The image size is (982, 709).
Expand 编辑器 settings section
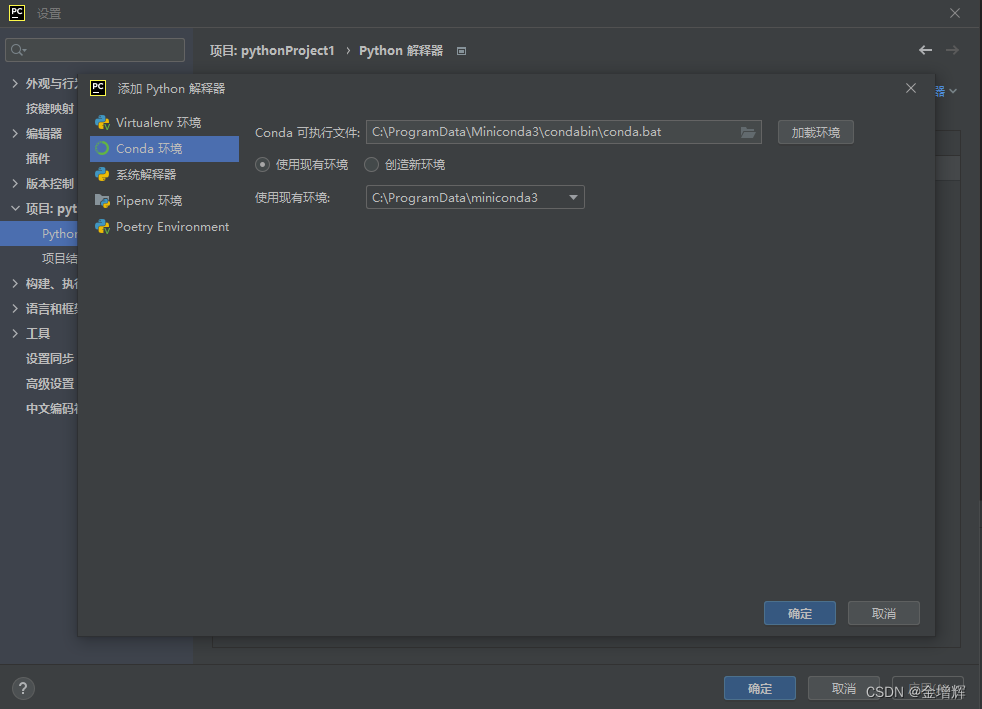(15, 133)
